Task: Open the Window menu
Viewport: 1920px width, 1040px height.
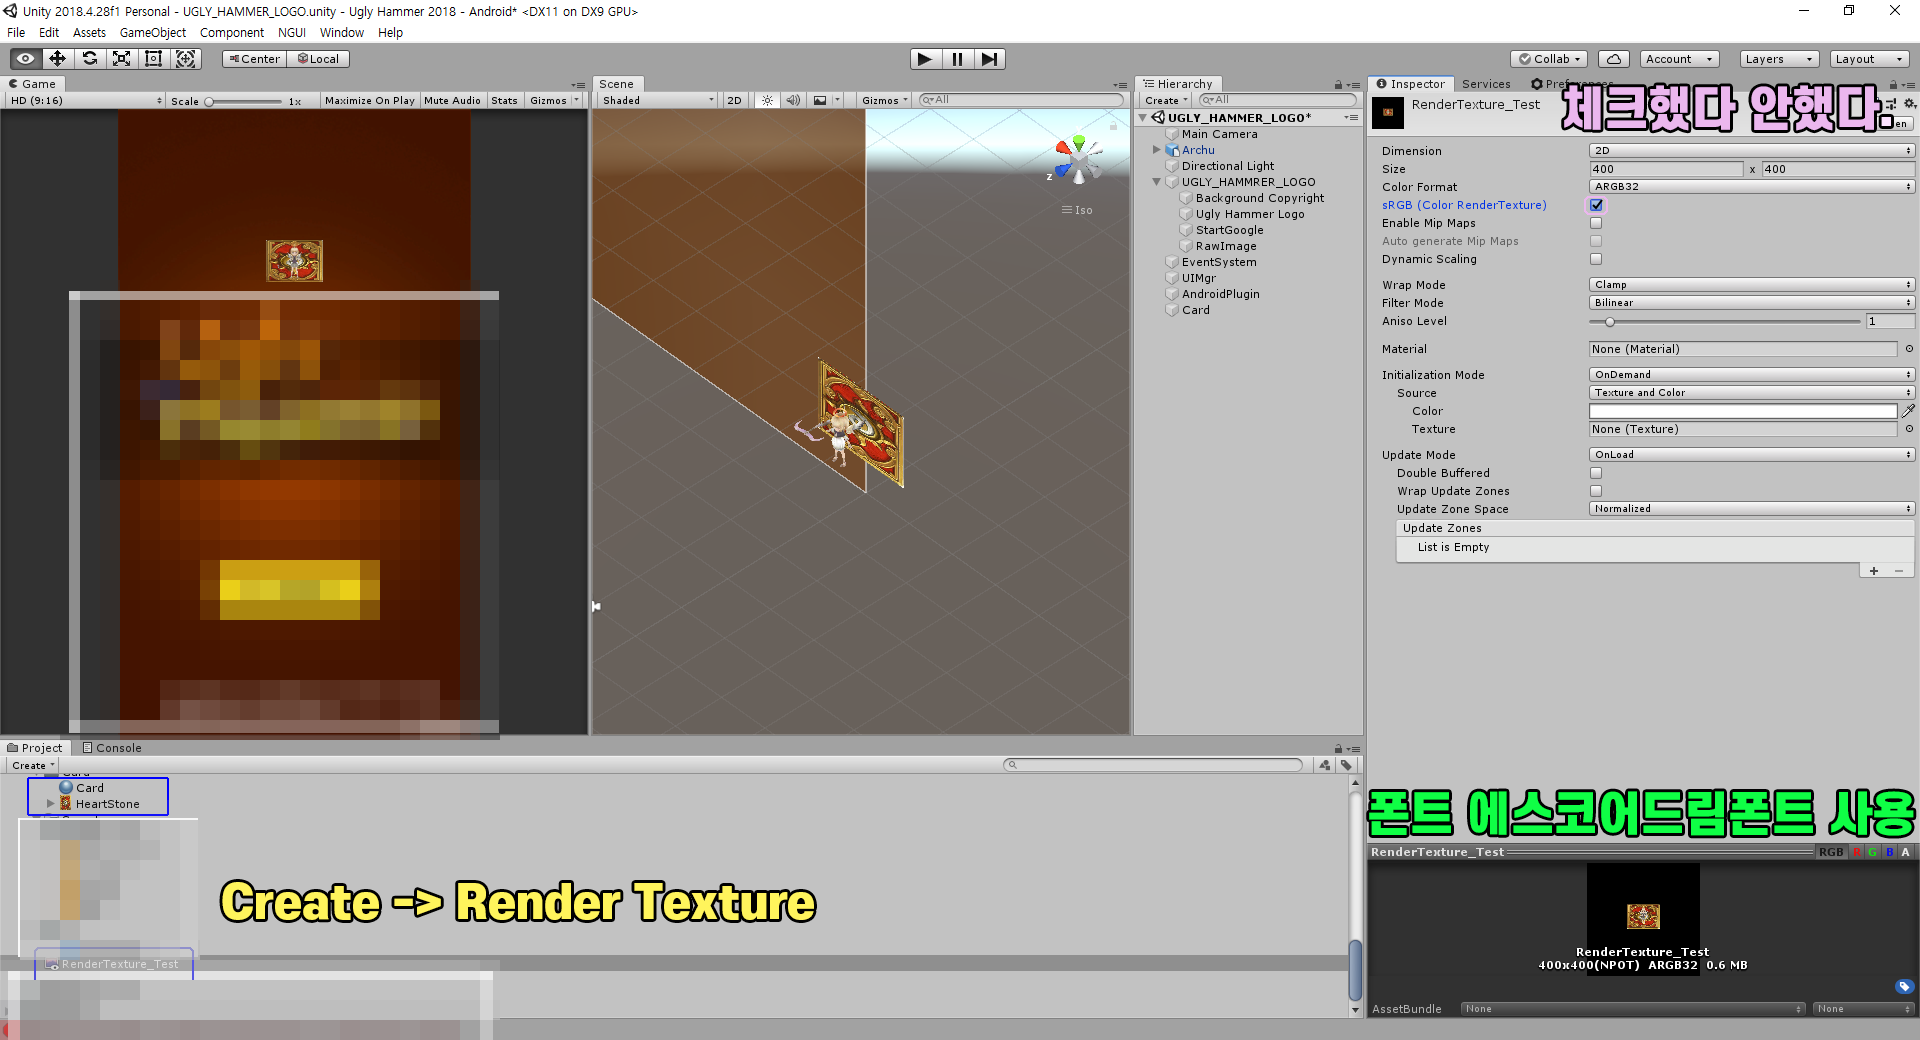Action: click(x=342, y=32)
